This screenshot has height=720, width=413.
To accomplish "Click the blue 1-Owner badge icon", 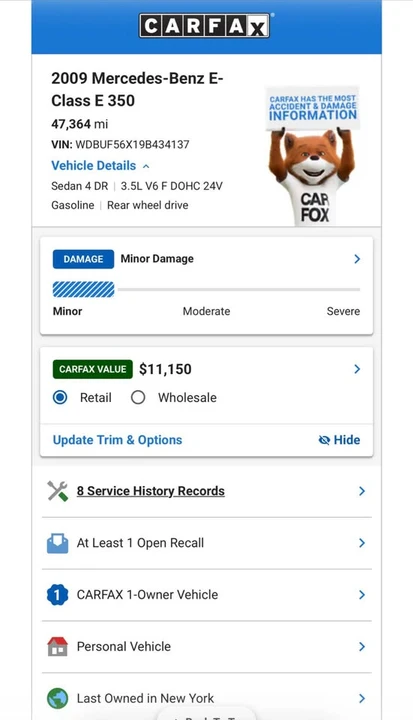I will pos(57,595).
